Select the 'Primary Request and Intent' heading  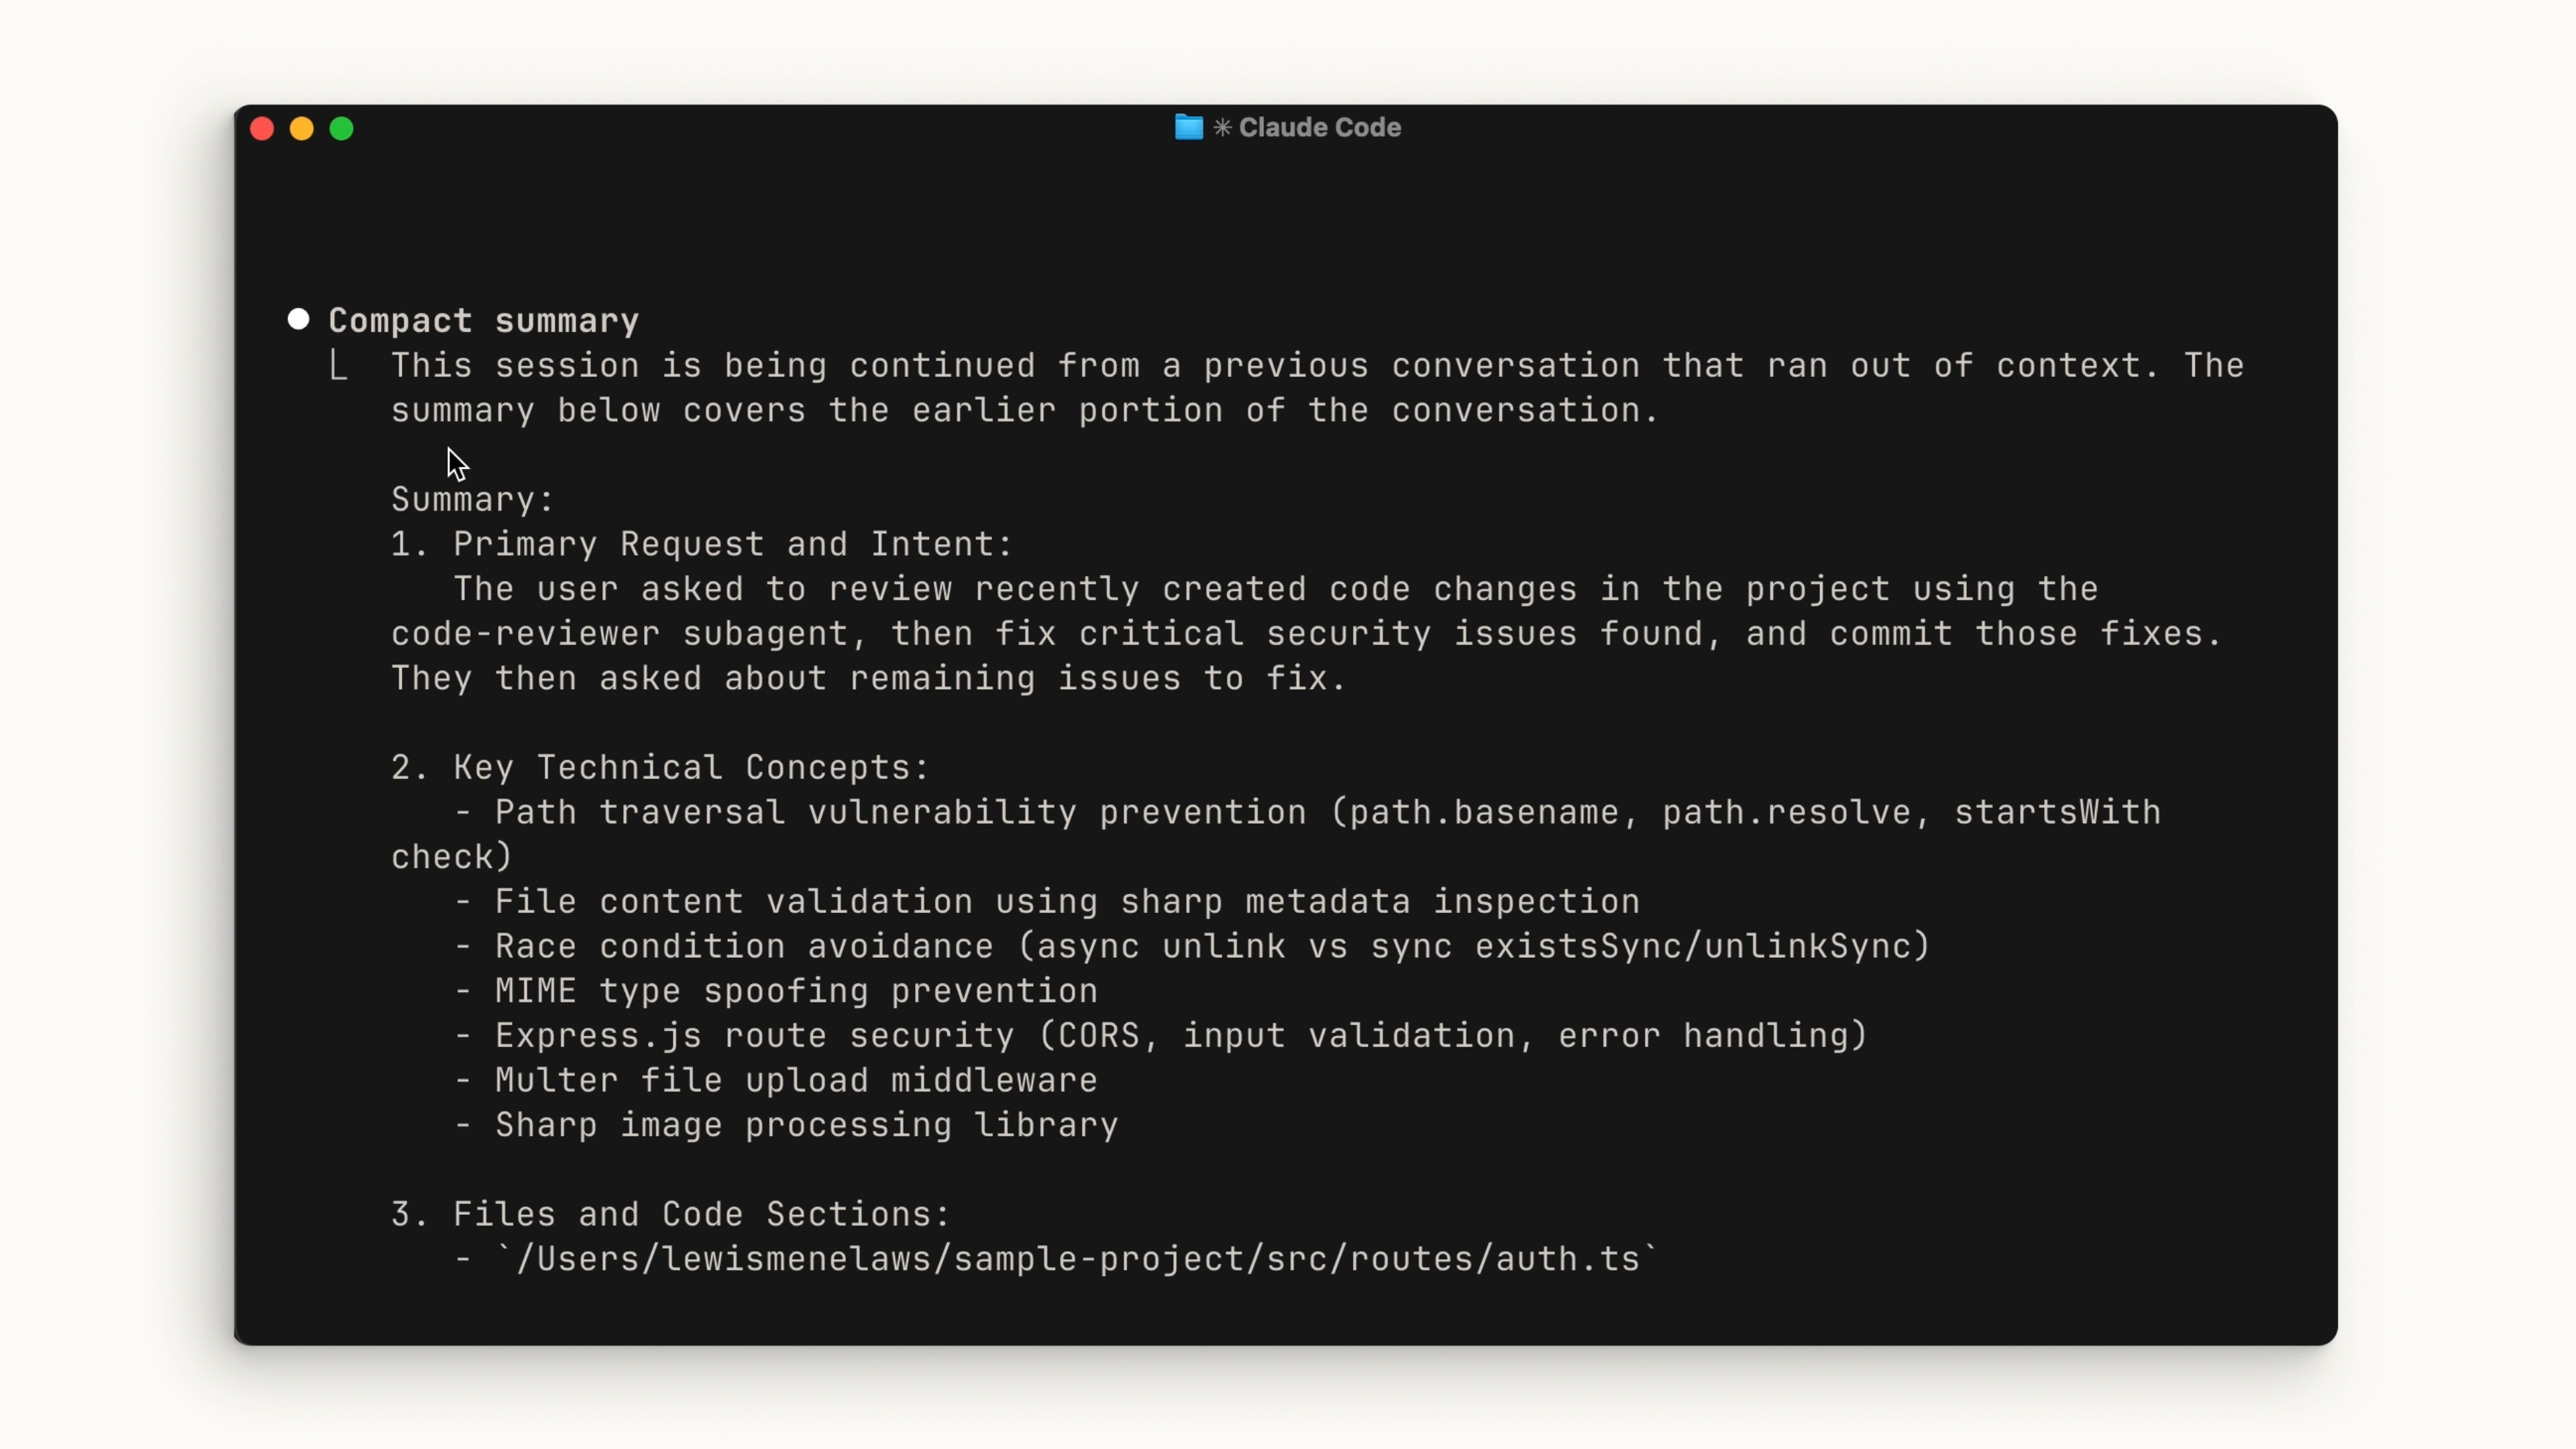pyautogui.click(x=732, y=544)
